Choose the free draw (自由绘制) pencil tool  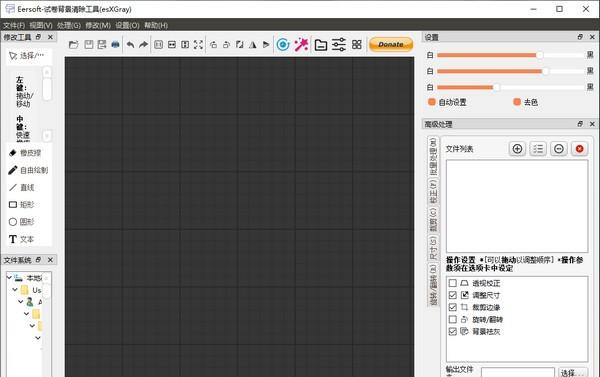[x=28, y=170]
